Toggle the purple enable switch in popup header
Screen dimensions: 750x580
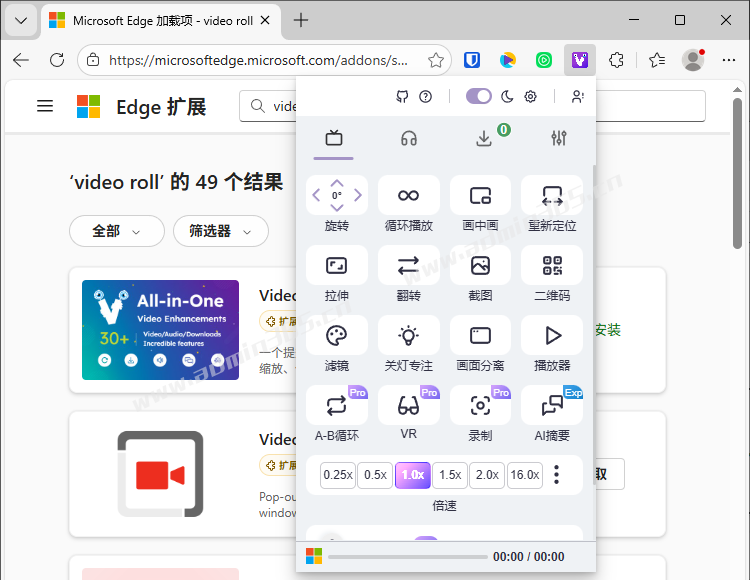[x=479, y=96]
